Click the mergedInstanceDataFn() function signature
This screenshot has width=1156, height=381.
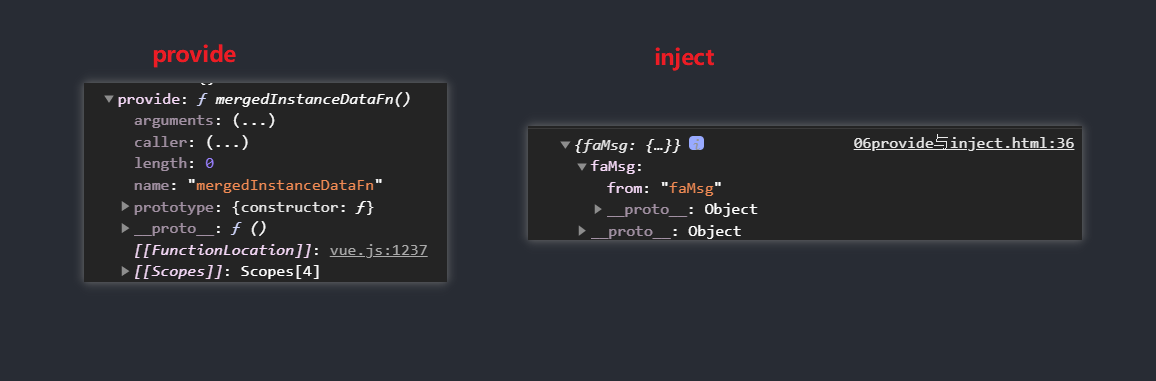(313, 99)
